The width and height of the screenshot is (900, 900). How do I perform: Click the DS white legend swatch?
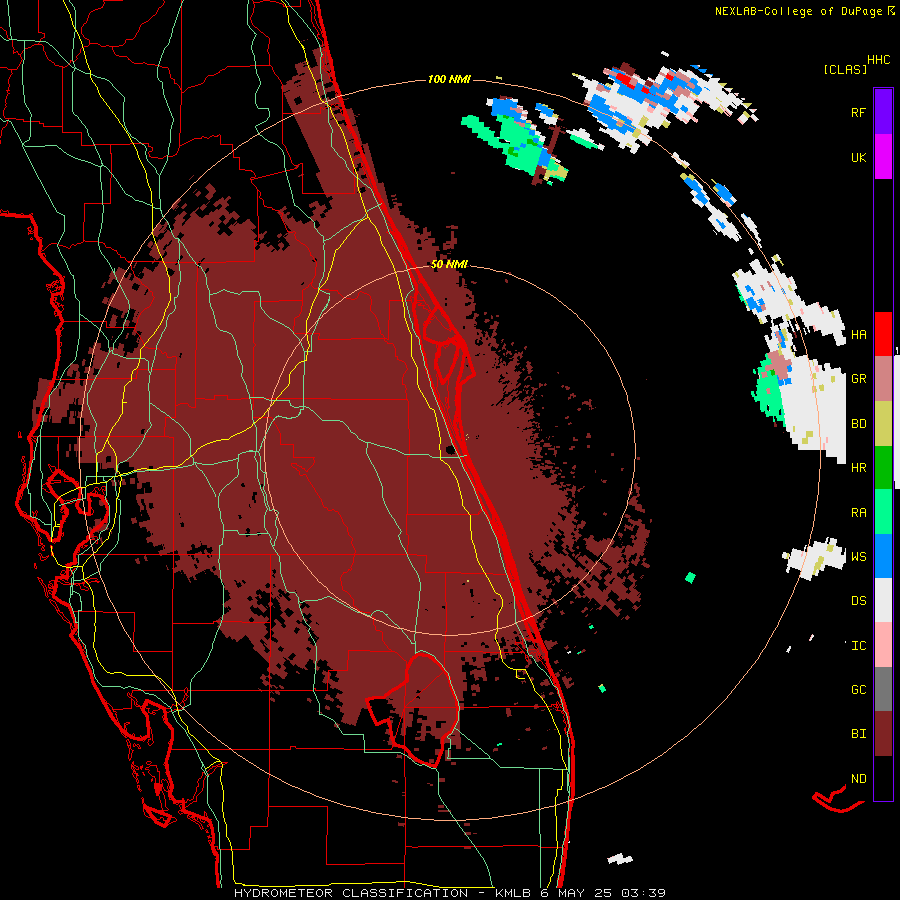click(883, 600)
